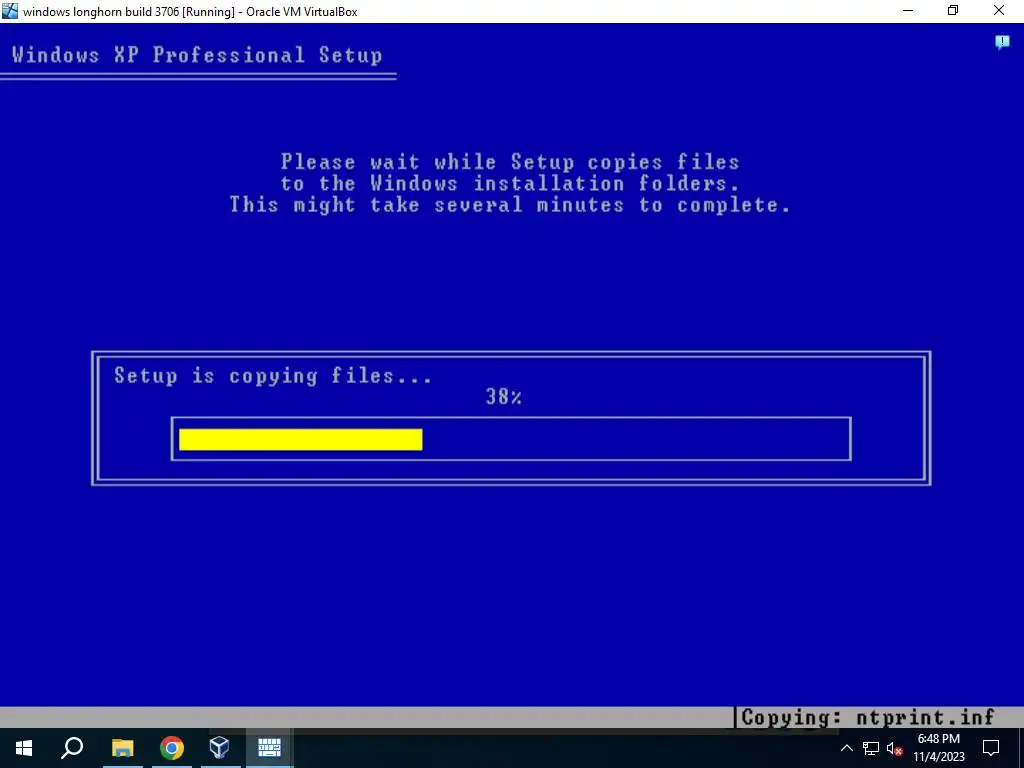
Task: Open the taskbar search magnifier
Action: (x=72, y=748)
